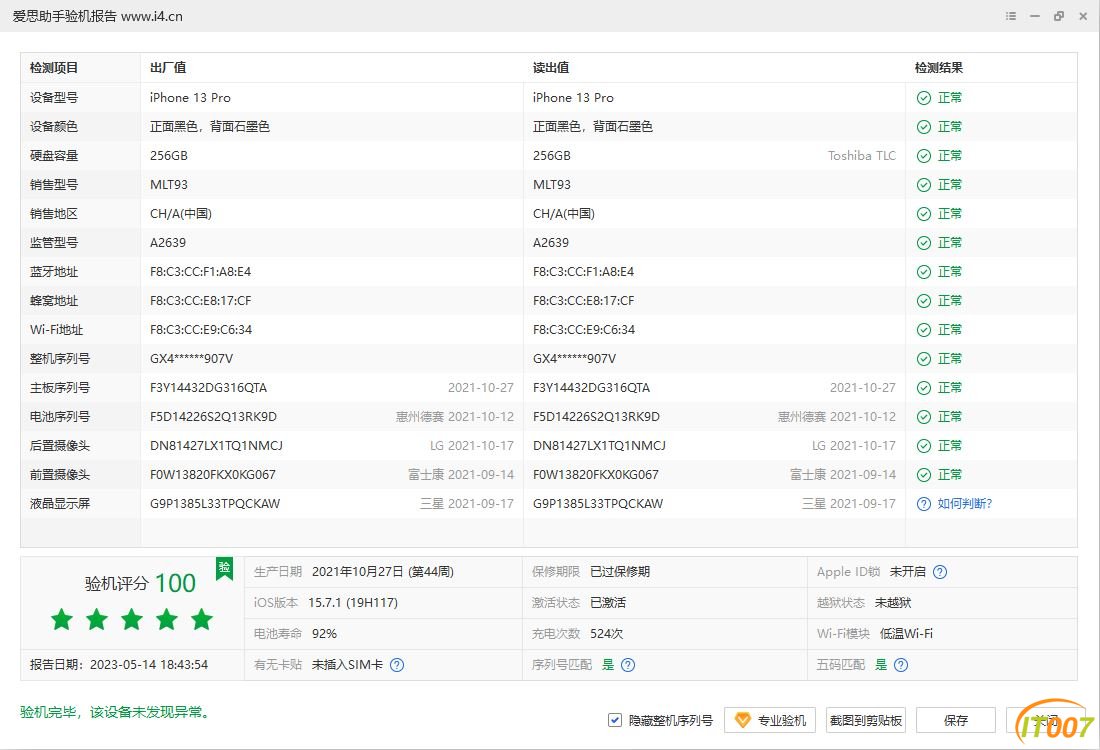Image resolution: width=1100 pixels, height=750 pixels.
Task: Click the 液晶显示屏 row label
Action: click(x=60, y=504)
